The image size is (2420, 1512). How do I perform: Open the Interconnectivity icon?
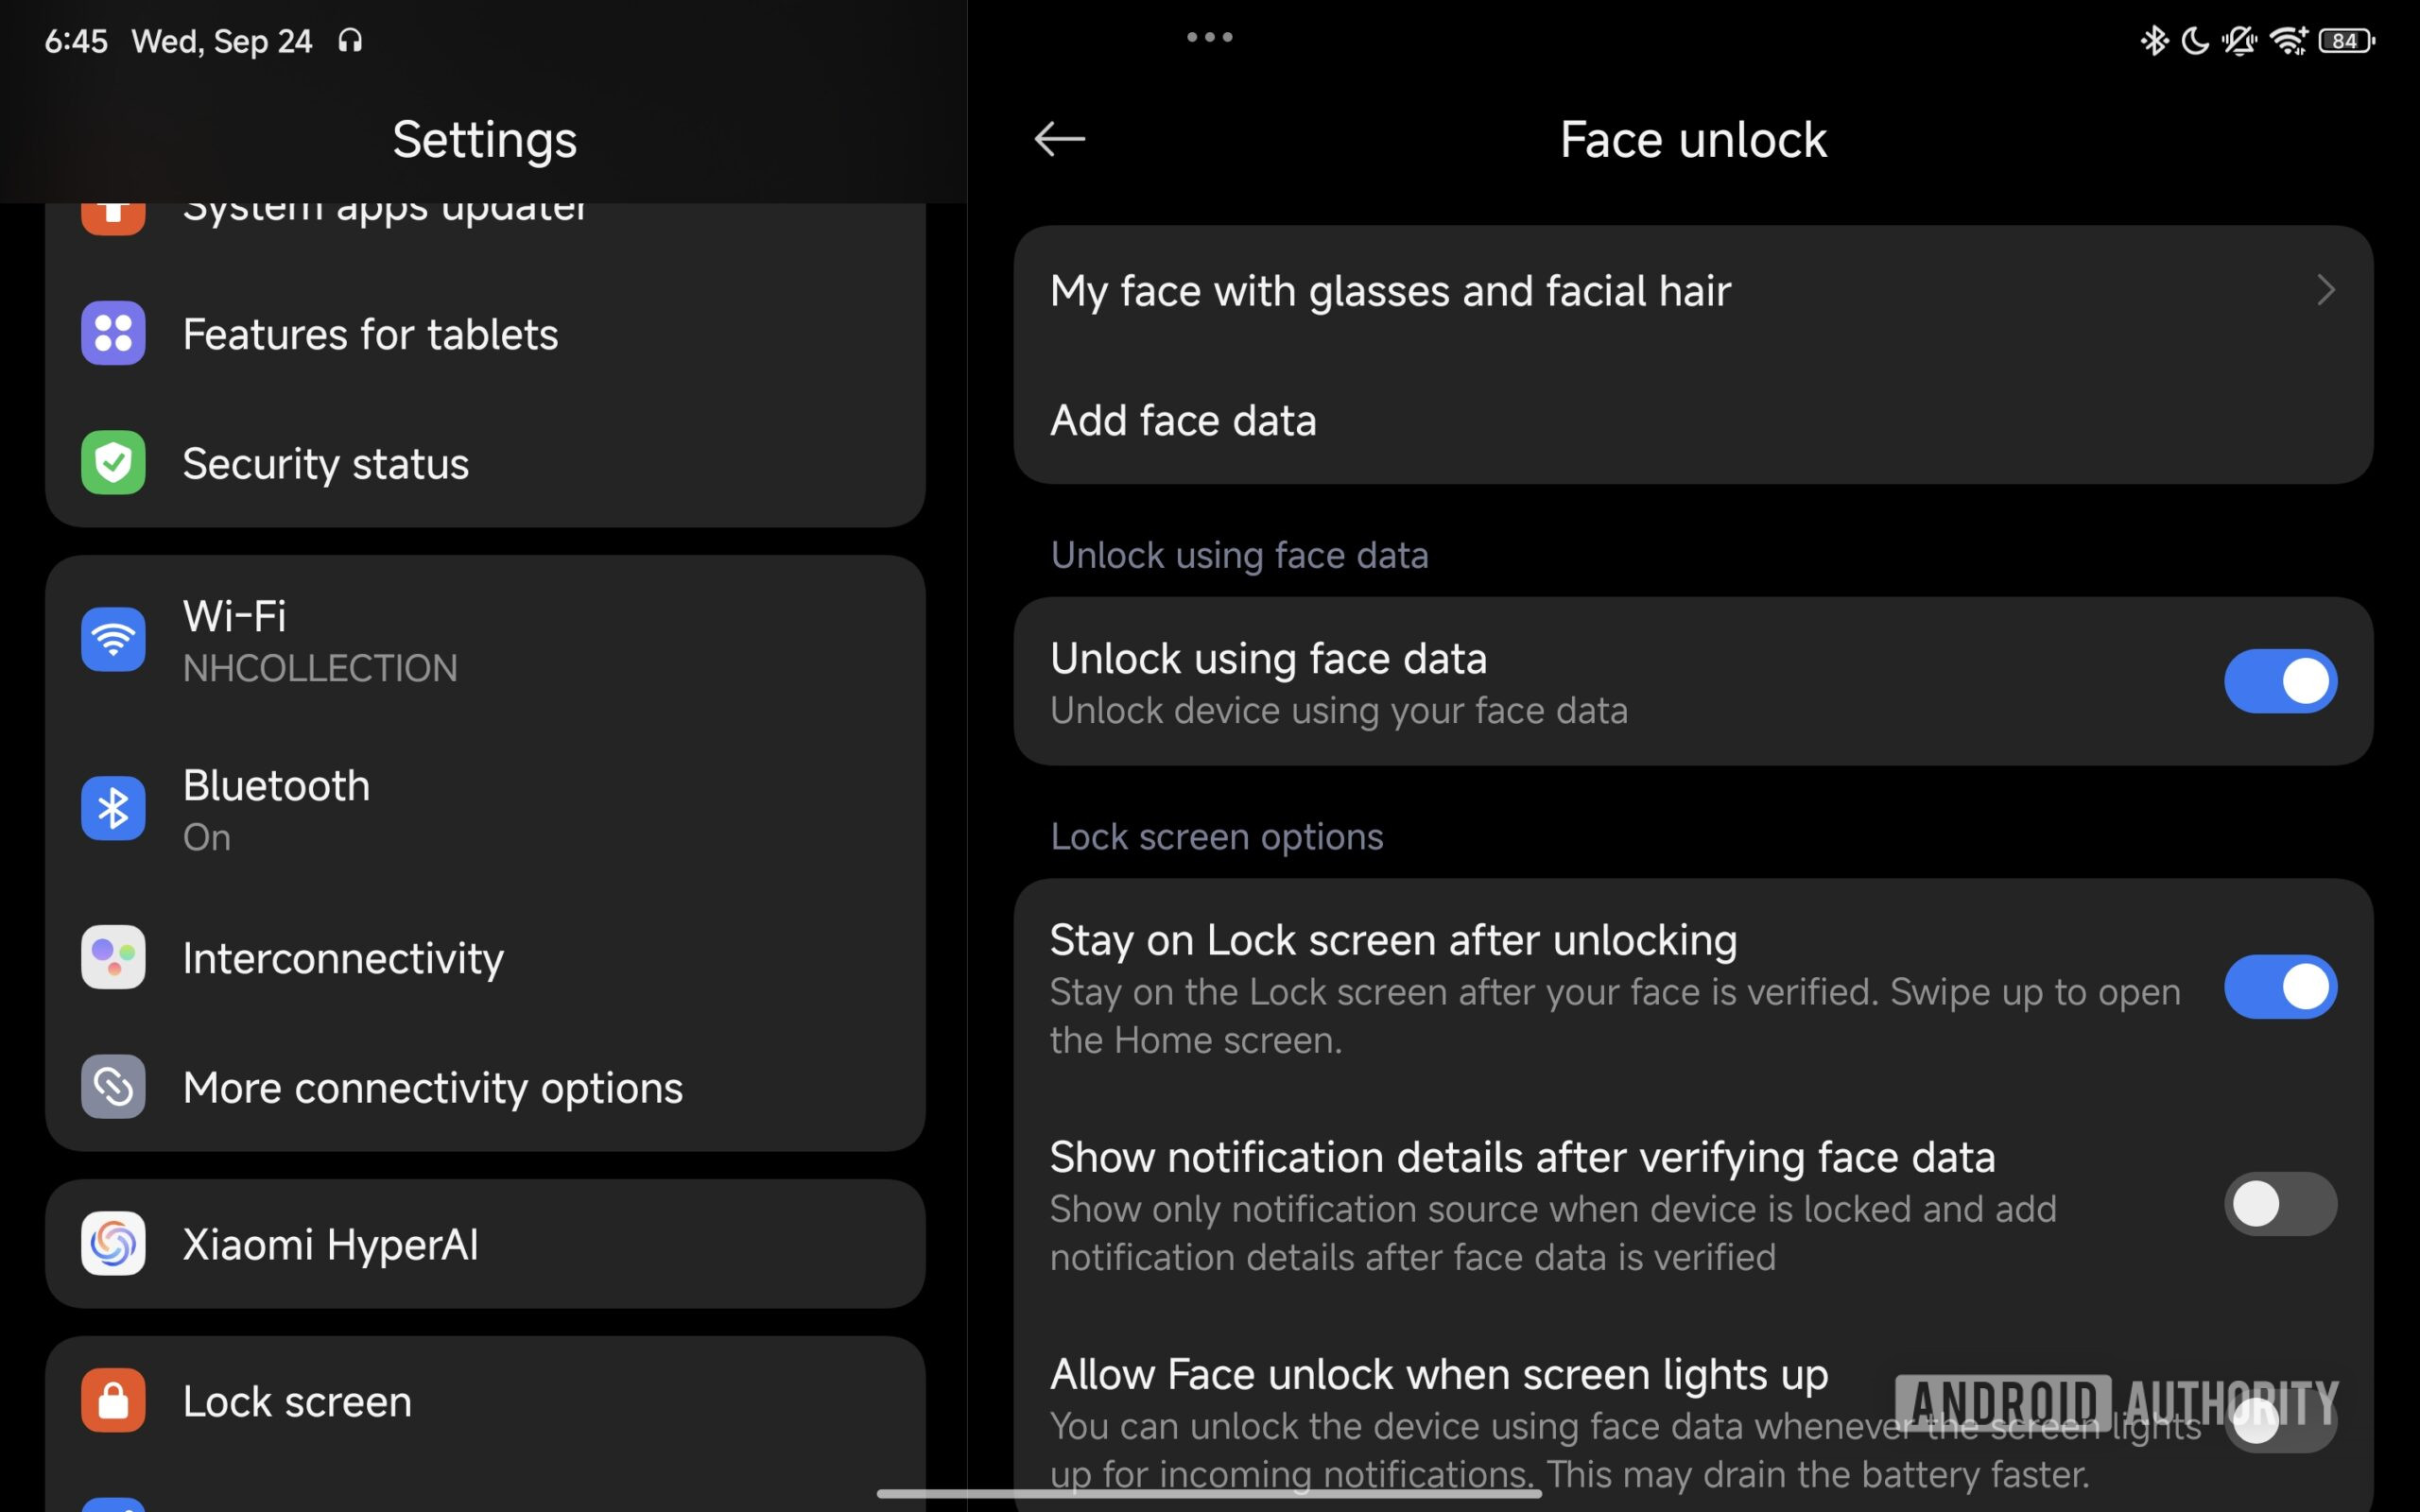click(x=113, y=957)
